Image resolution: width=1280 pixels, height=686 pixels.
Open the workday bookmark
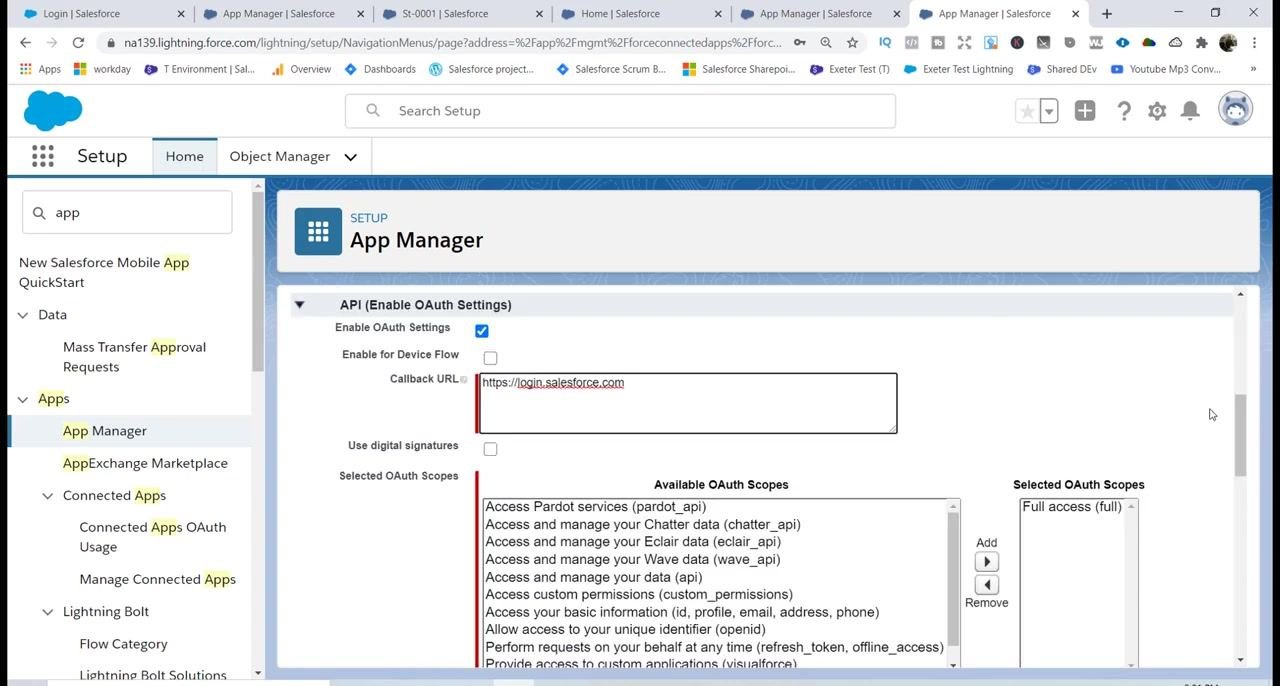103,69
